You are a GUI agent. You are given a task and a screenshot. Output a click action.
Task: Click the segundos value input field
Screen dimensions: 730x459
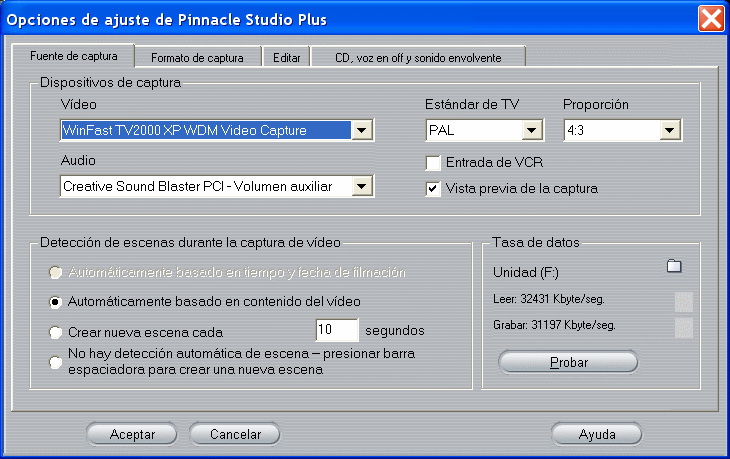tap(337, 330)
